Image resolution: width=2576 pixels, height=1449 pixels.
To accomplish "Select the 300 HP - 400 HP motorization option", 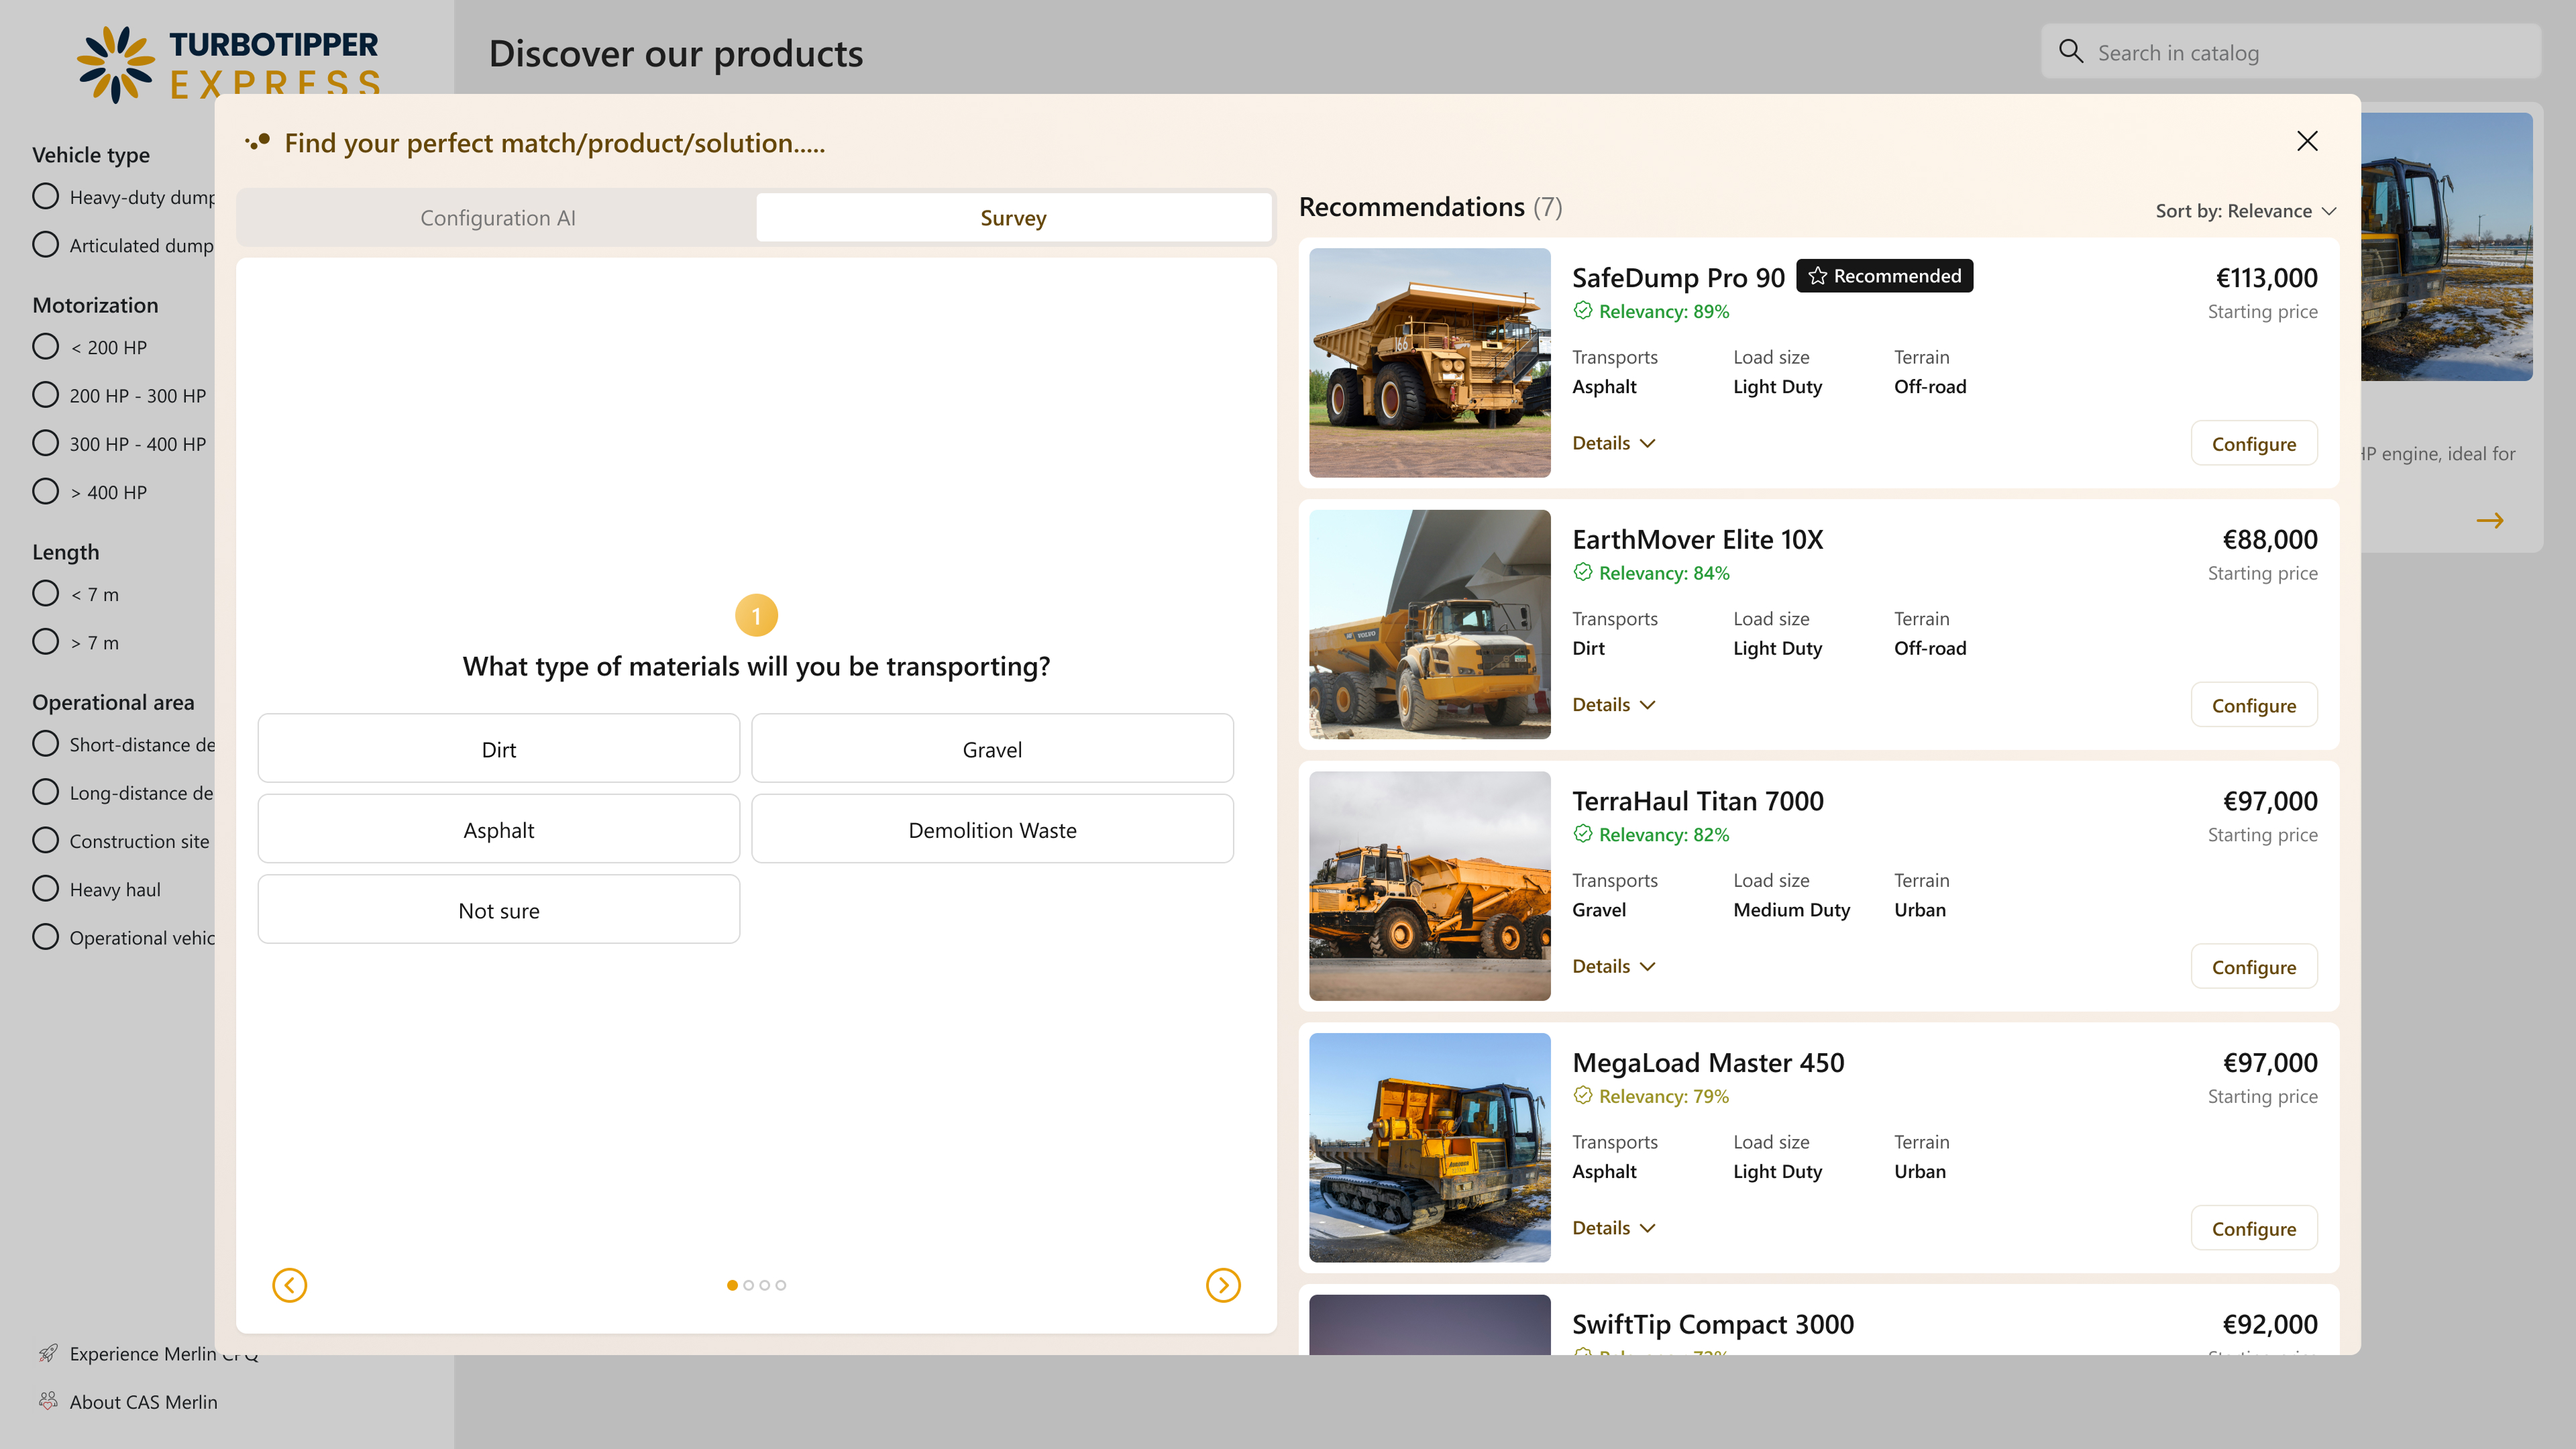I will point(45,442).
